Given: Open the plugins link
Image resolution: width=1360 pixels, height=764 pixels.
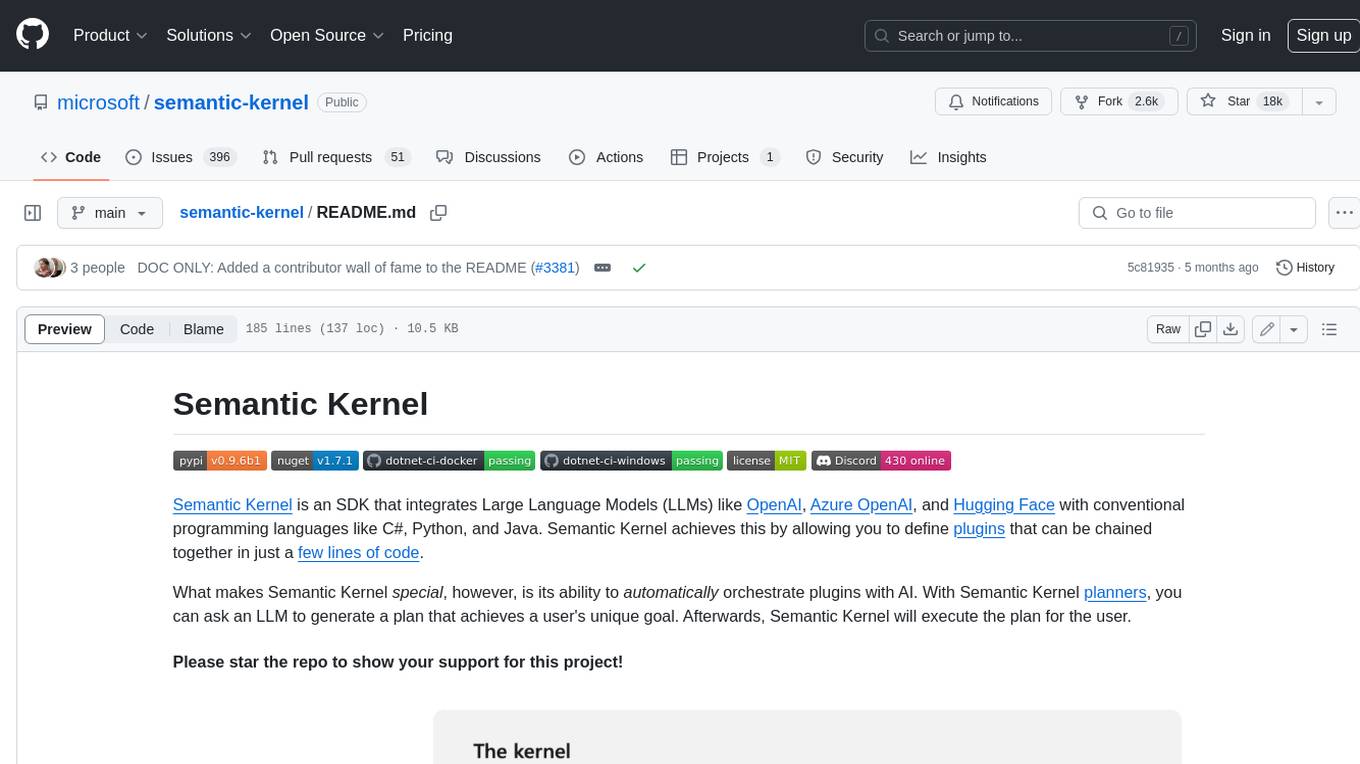Looking at the screenshot, I should 979,529.
